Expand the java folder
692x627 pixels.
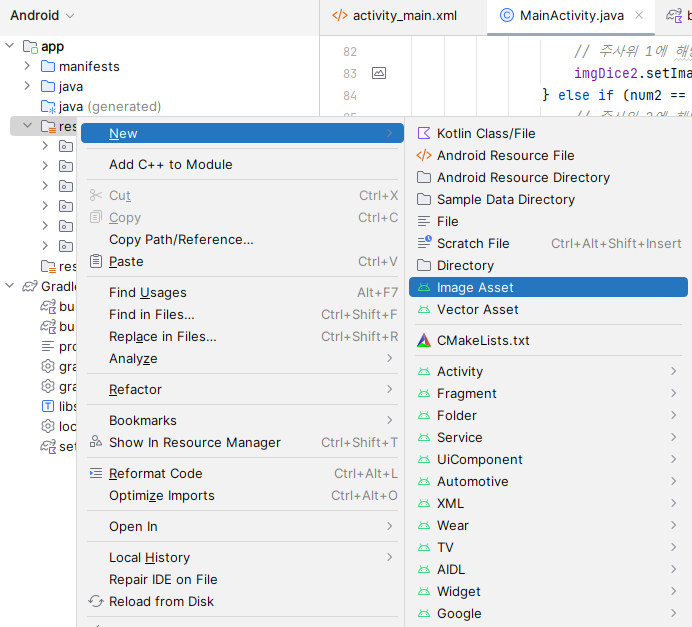(x=27, y=86)
